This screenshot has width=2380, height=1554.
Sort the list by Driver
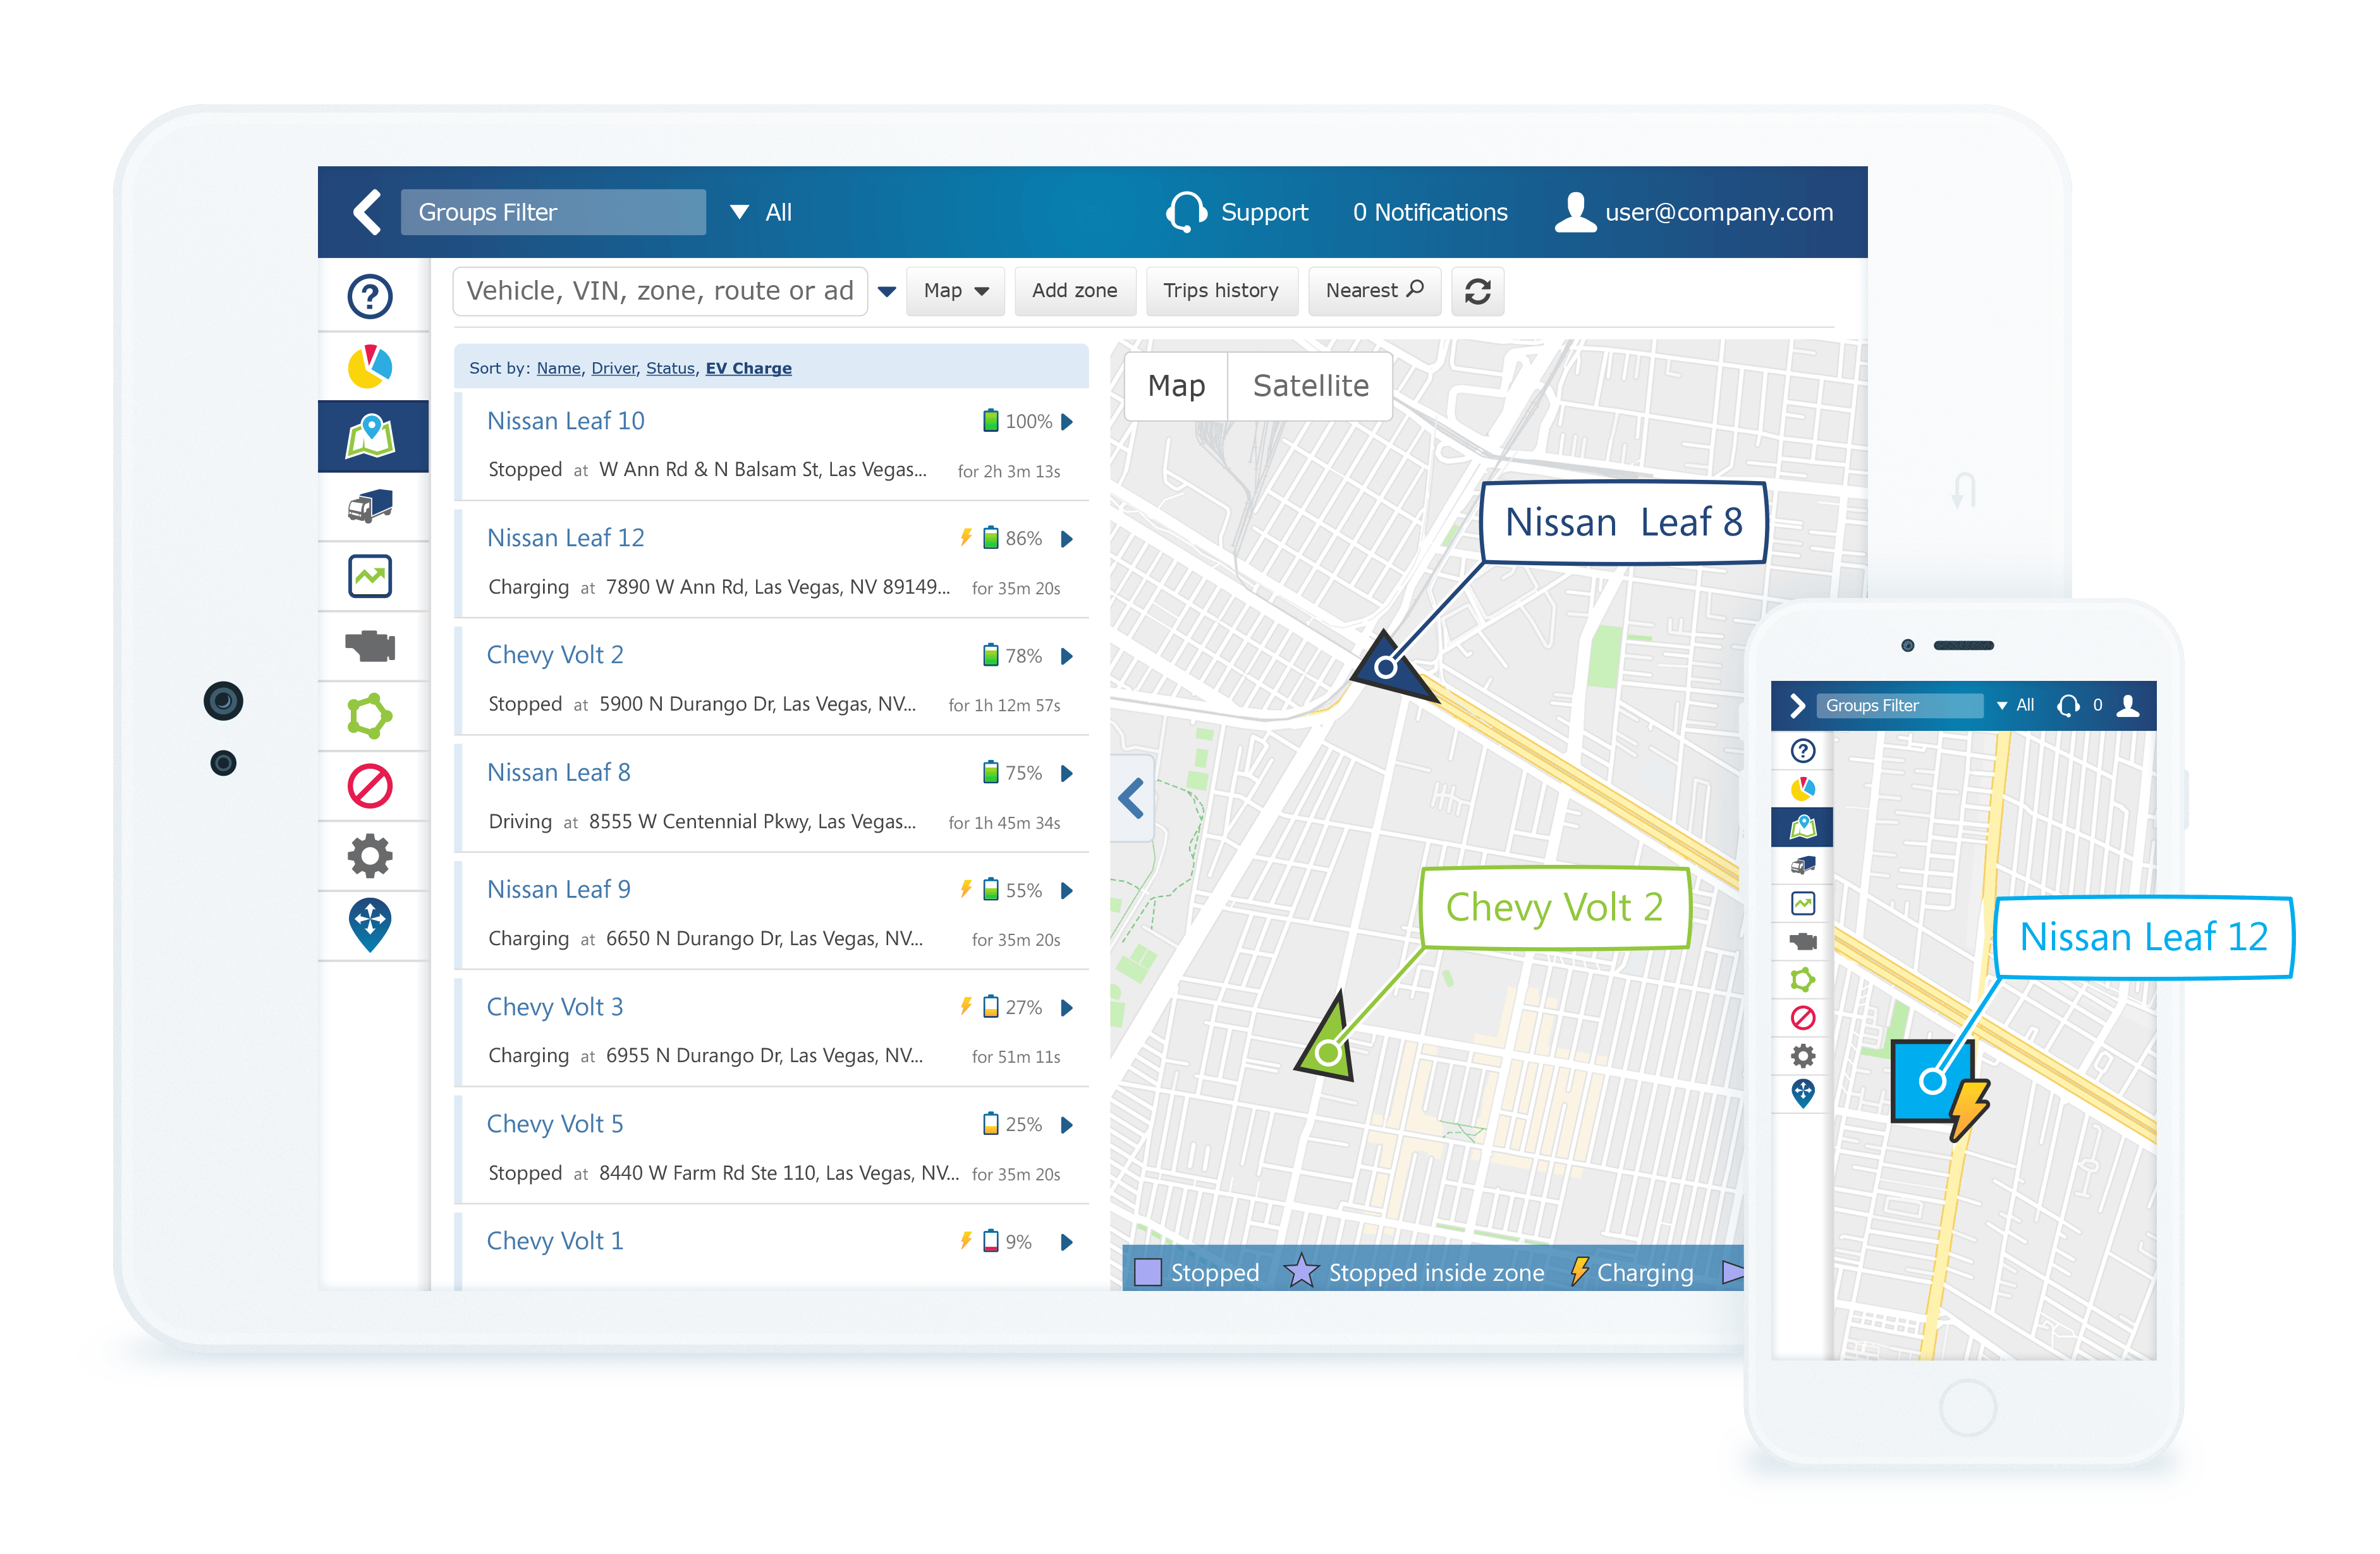(x=613, y=368)
